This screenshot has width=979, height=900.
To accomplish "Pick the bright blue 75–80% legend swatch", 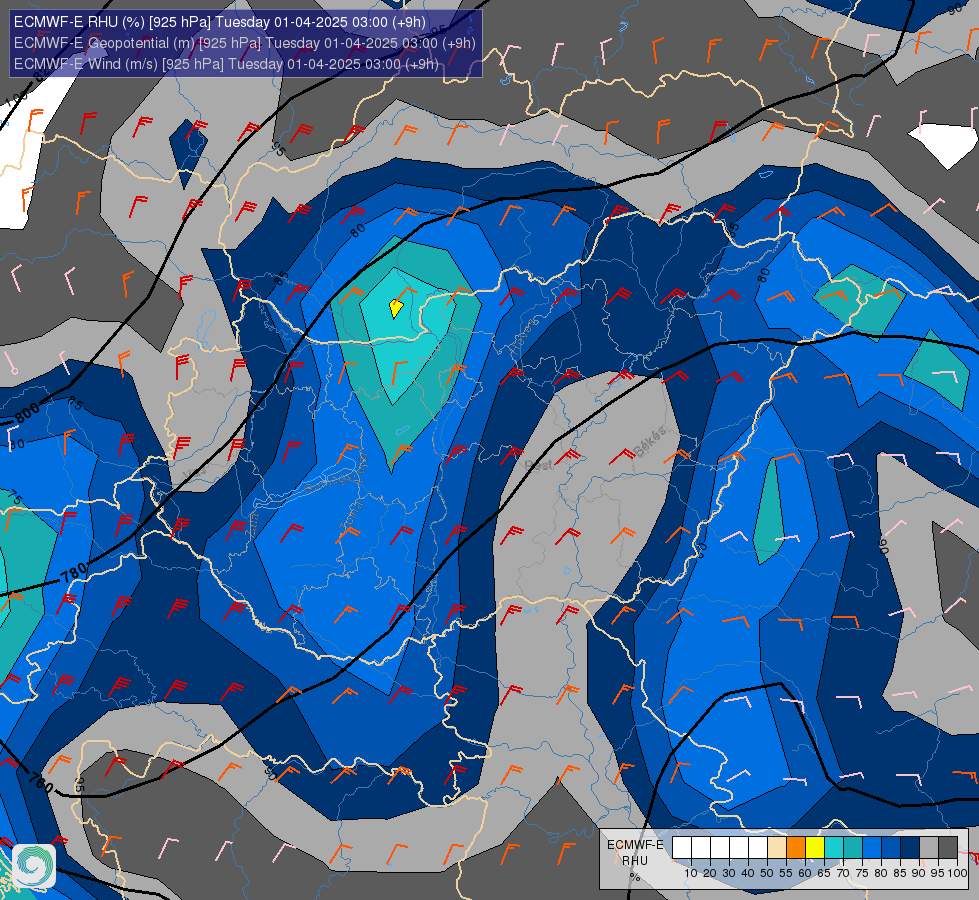I will pos(872,848).
